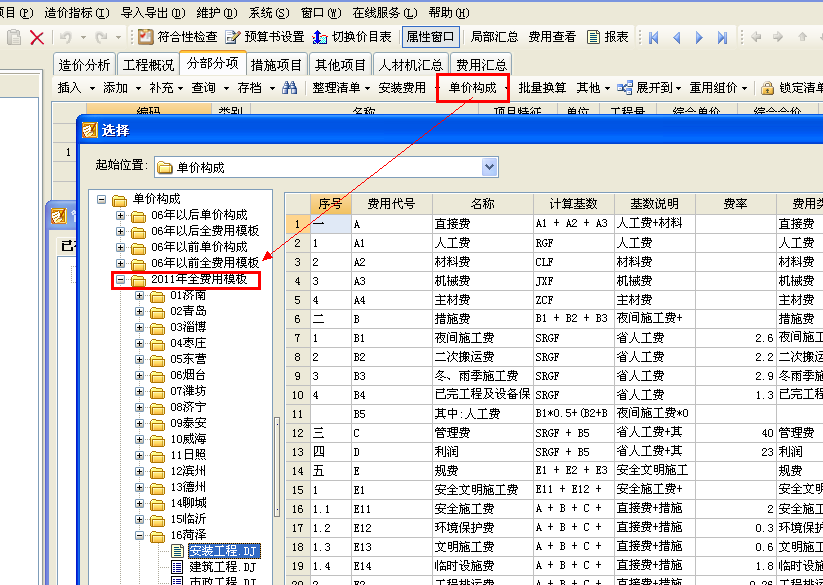Select 10威海 folder
Image resolution: width=823 pixels, height=585 pixels.
pos(188,439)
